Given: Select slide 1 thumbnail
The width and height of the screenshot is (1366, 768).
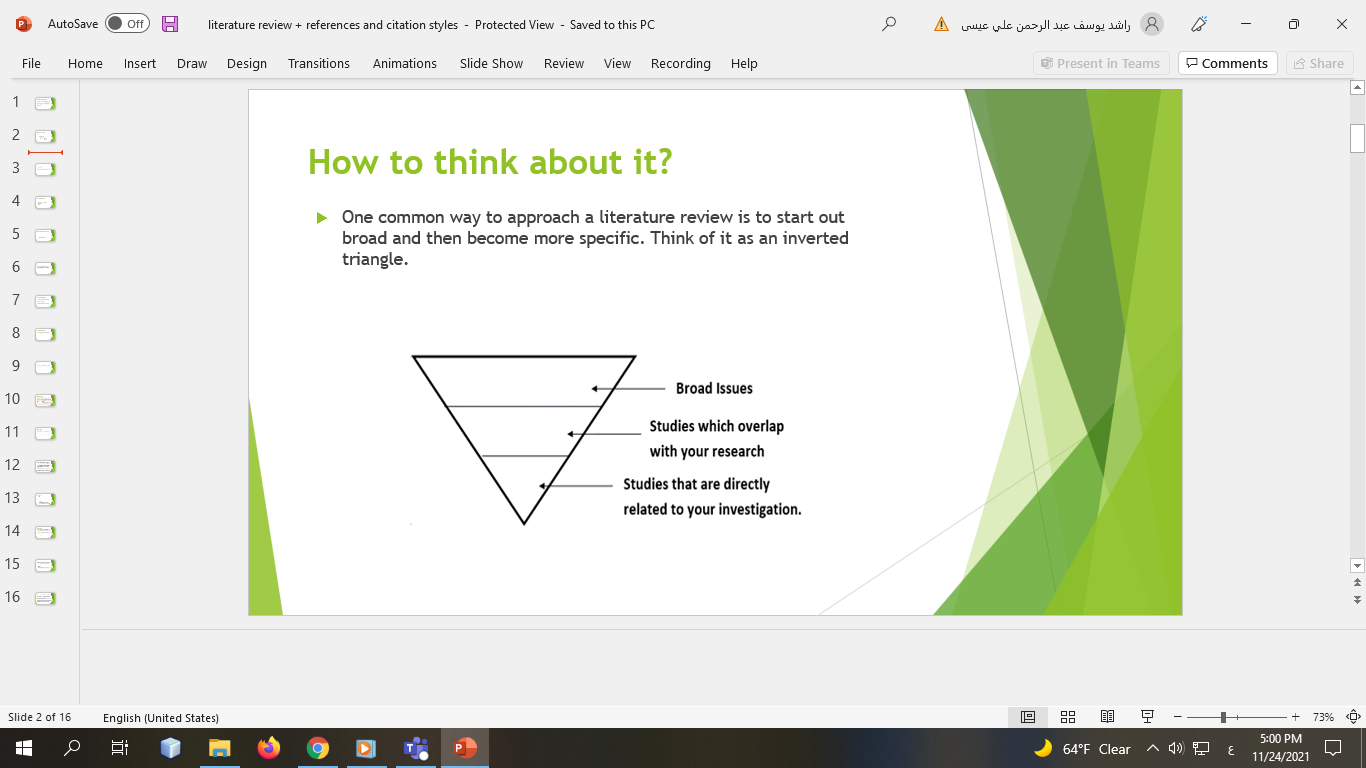Looking at the screenshot, I should point(45,103).
